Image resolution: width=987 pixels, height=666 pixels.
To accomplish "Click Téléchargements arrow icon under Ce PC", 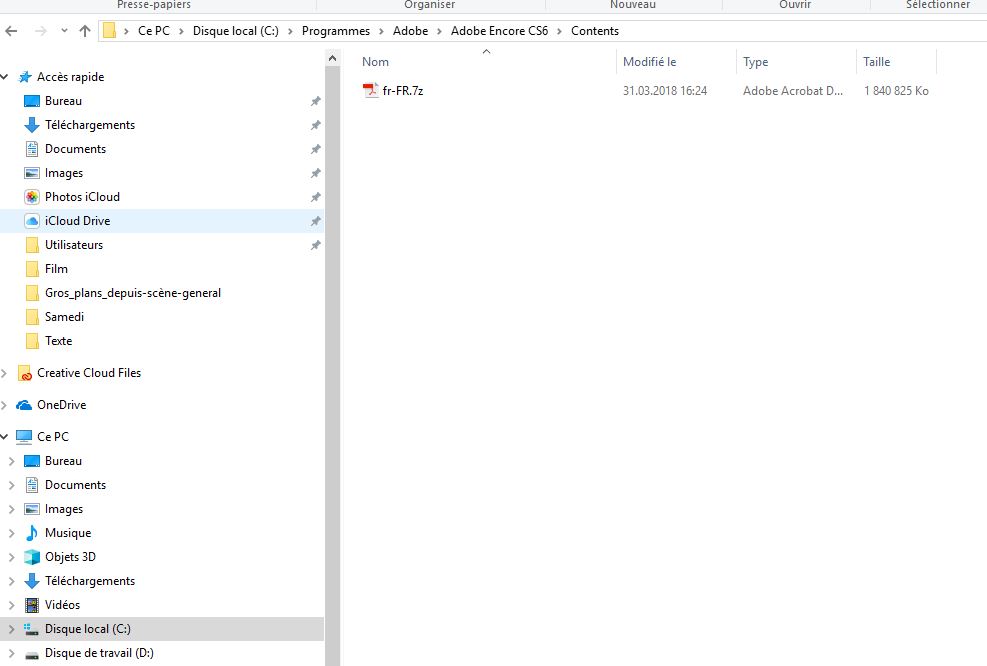I will tap(31, 581).
